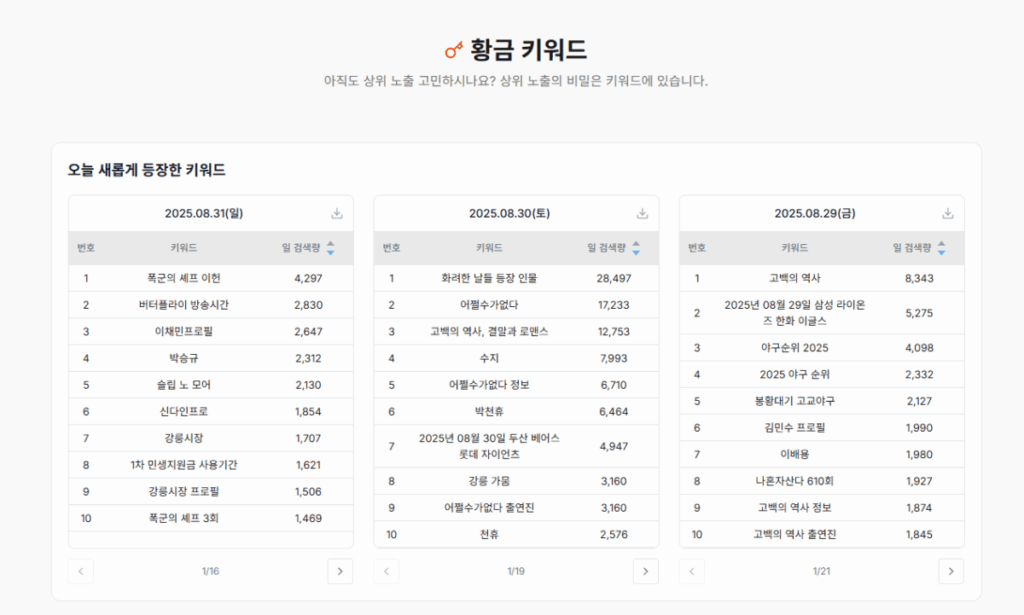This screenshot has height=615, width=1024.
Task: Select keyword 강릉시장 in row 7
Action: (184, 438)
